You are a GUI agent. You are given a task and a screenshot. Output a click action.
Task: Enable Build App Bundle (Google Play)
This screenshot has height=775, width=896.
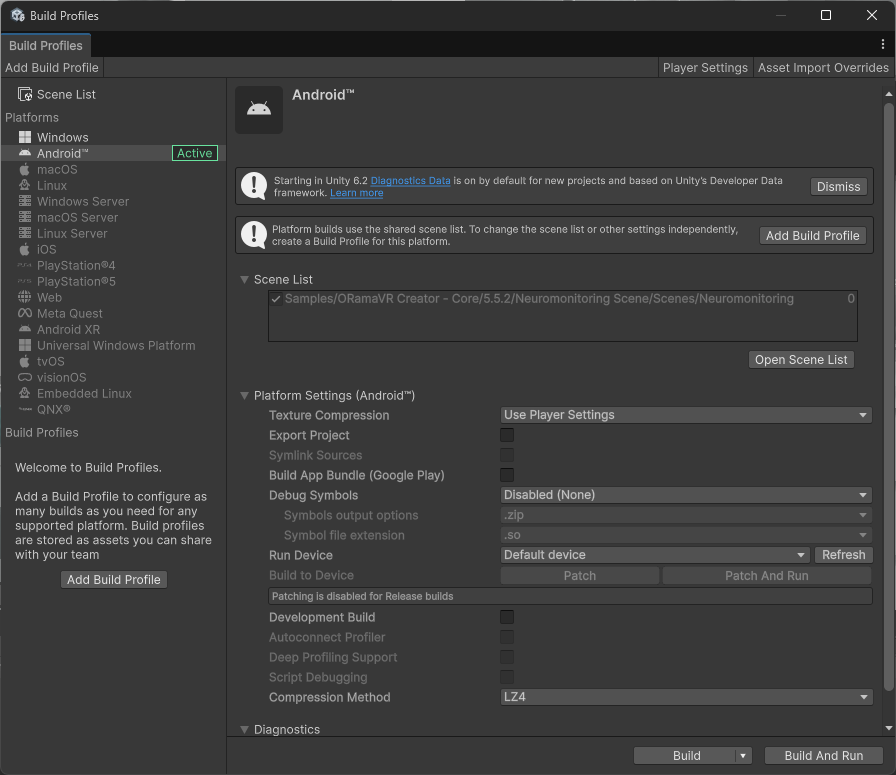coord(507,475)
